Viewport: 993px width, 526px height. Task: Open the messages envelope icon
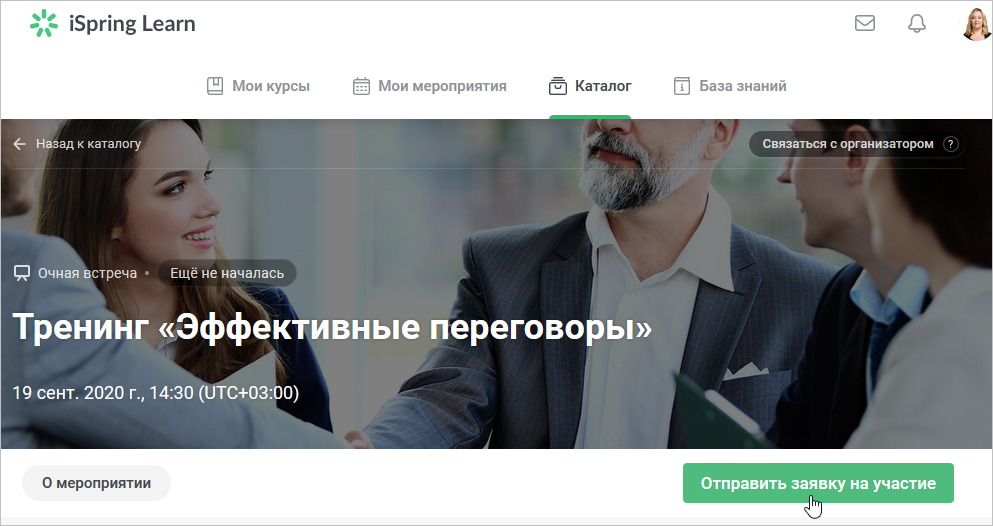pos(864,23)
